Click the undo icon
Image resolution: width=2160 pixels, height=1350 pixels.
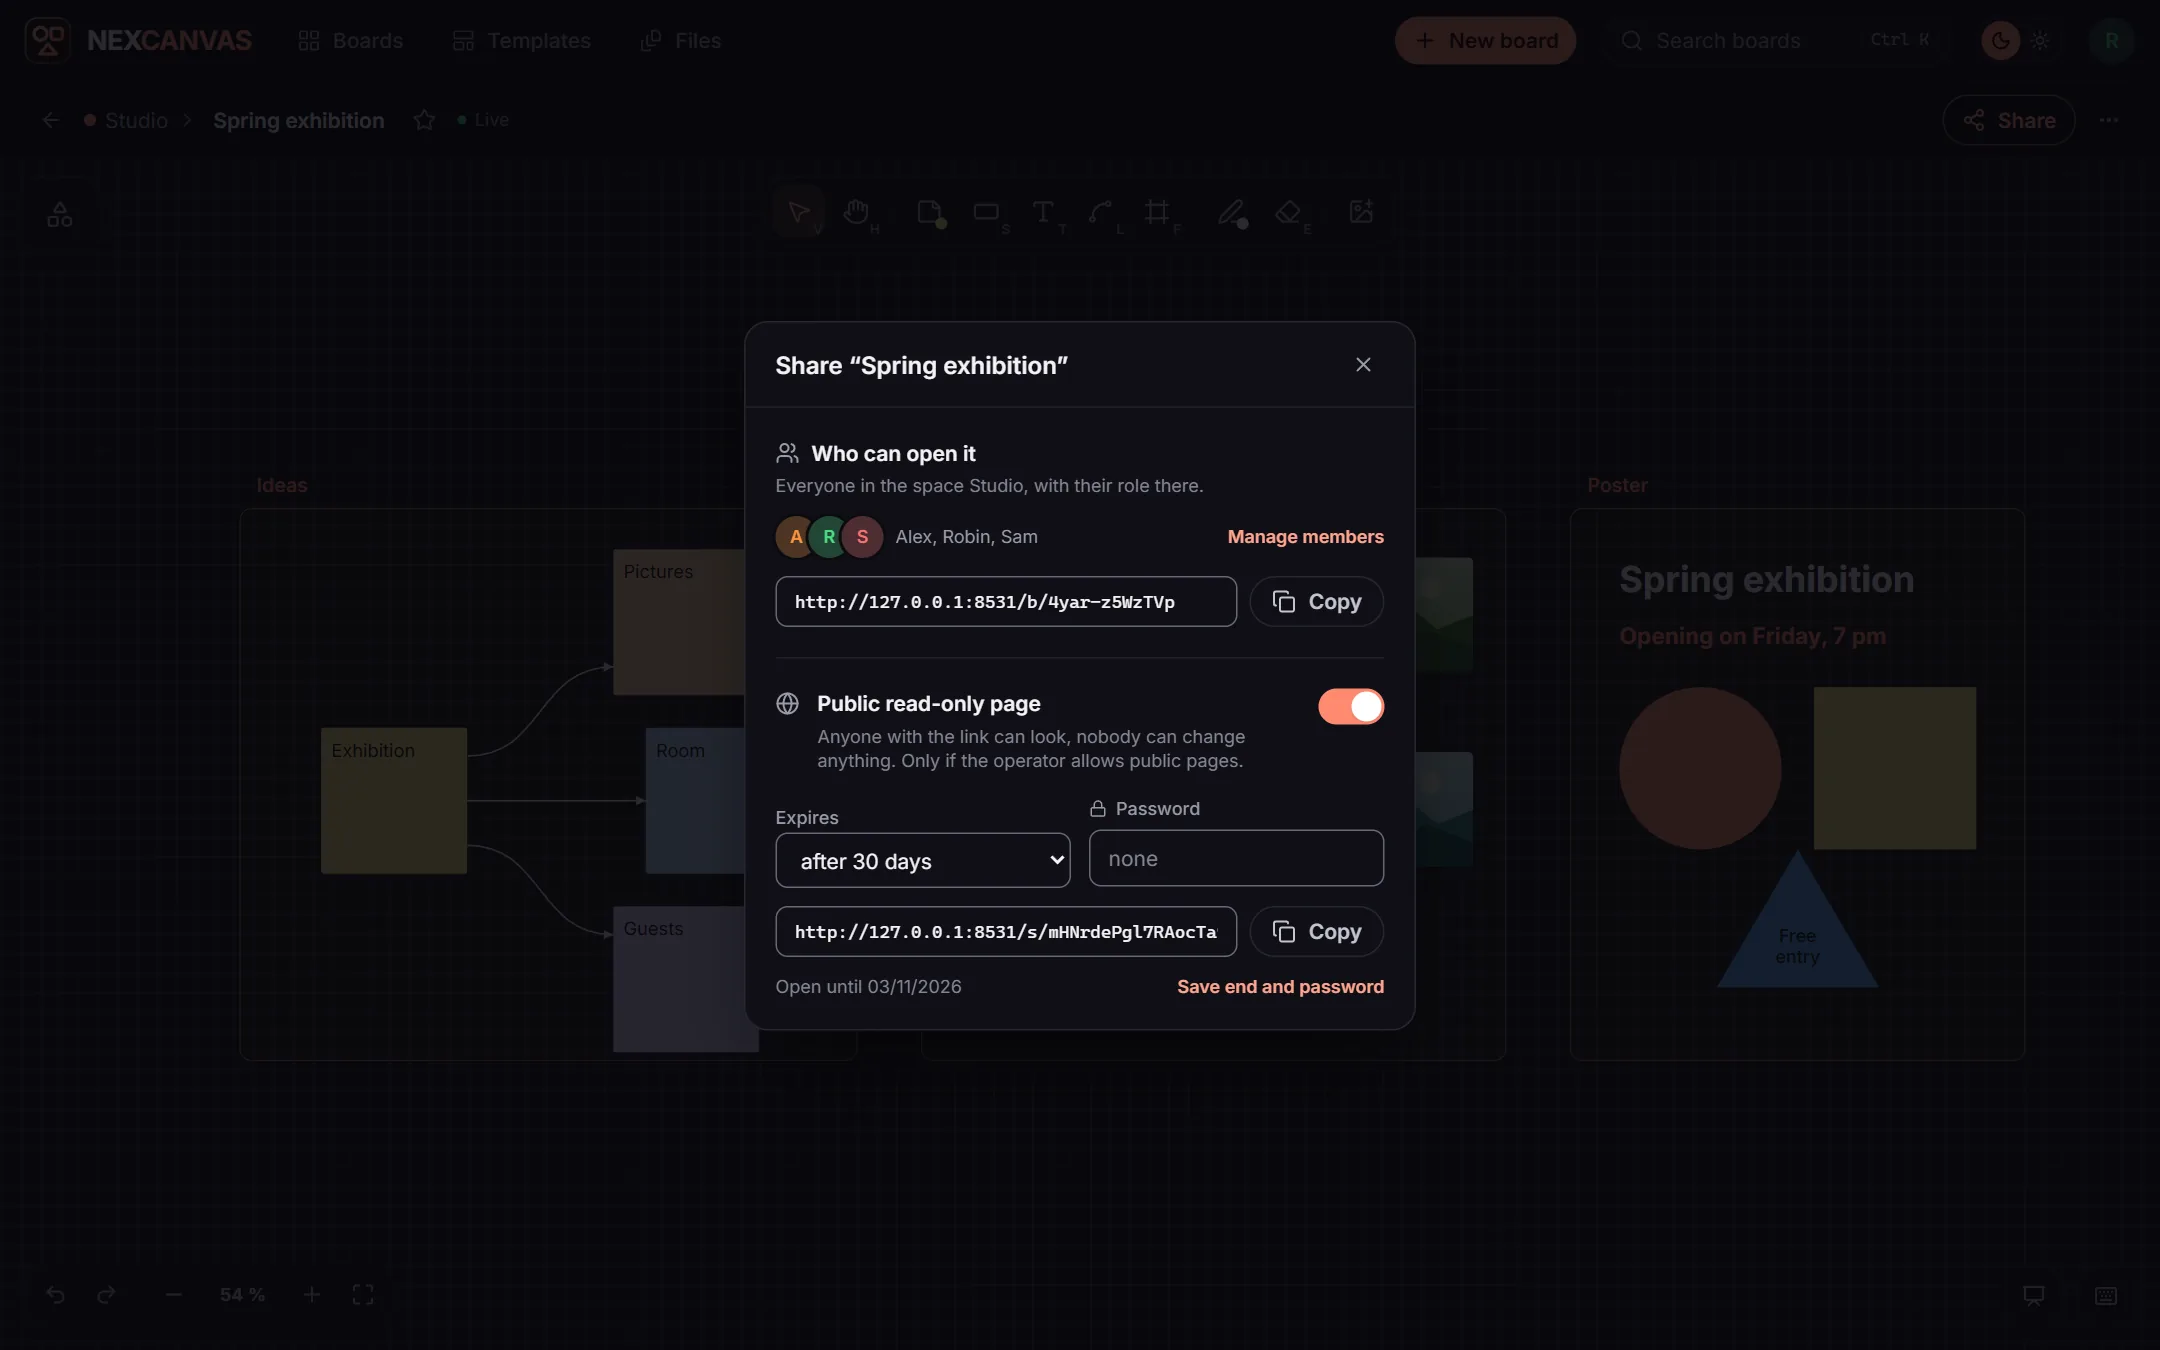[x=55, y=1295]
